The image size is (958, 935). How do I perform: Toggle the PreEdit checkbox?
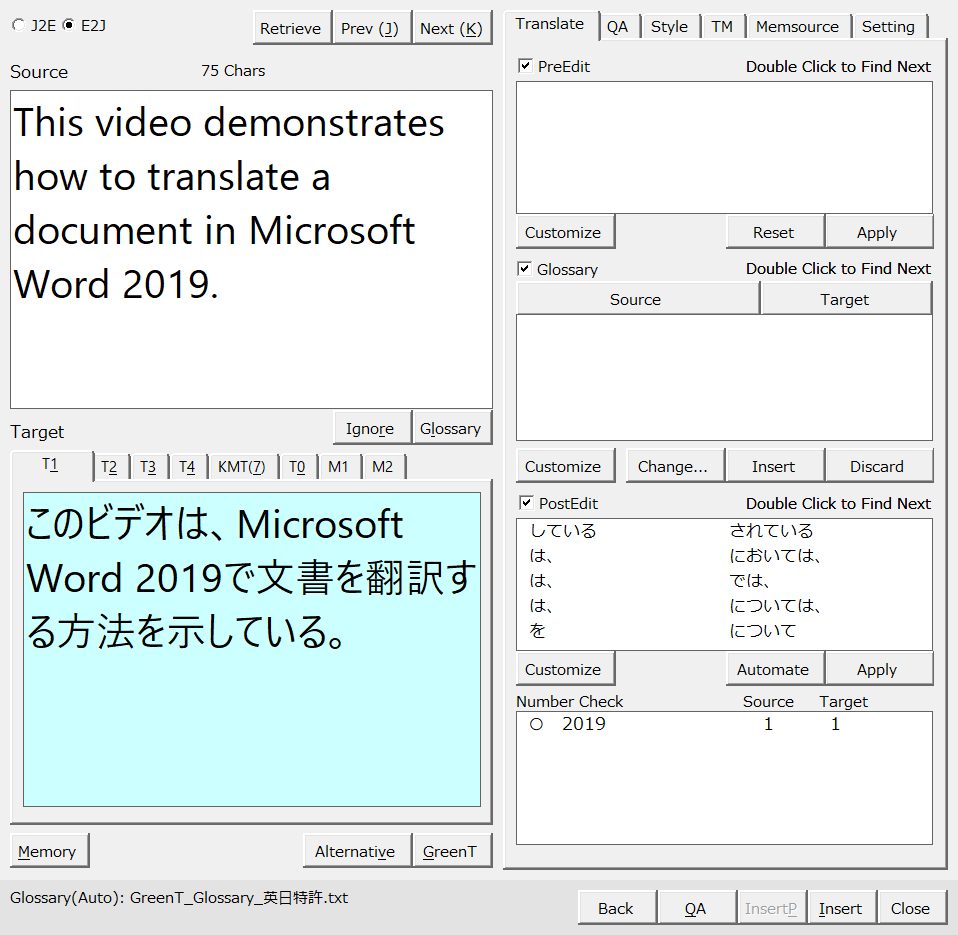525,66
